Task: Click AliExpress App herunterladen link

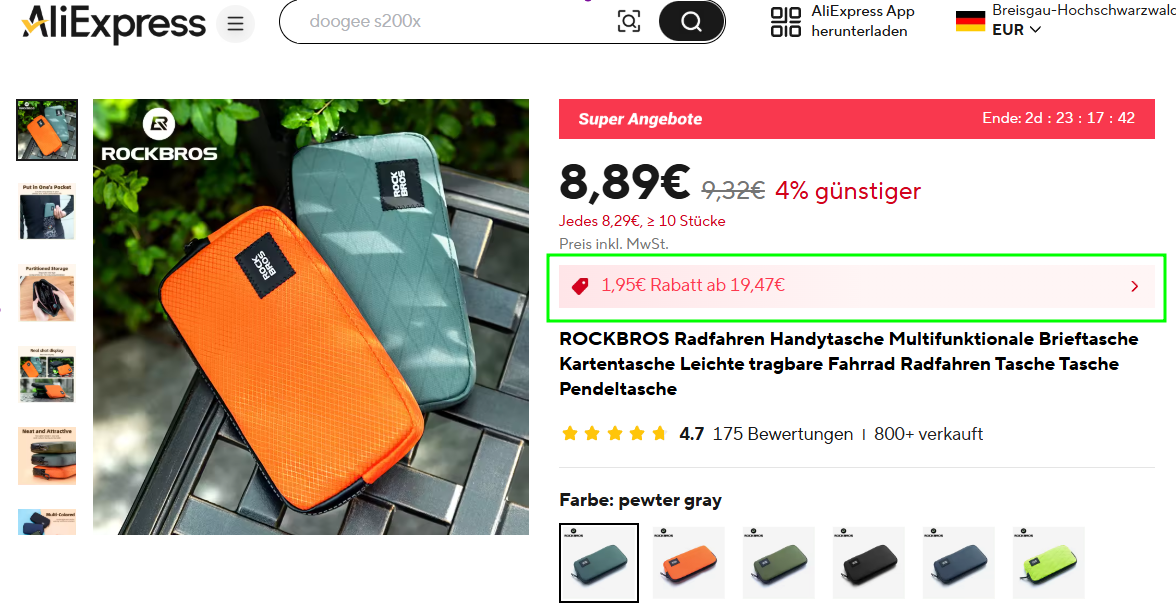Action: [x=862, y=21]
